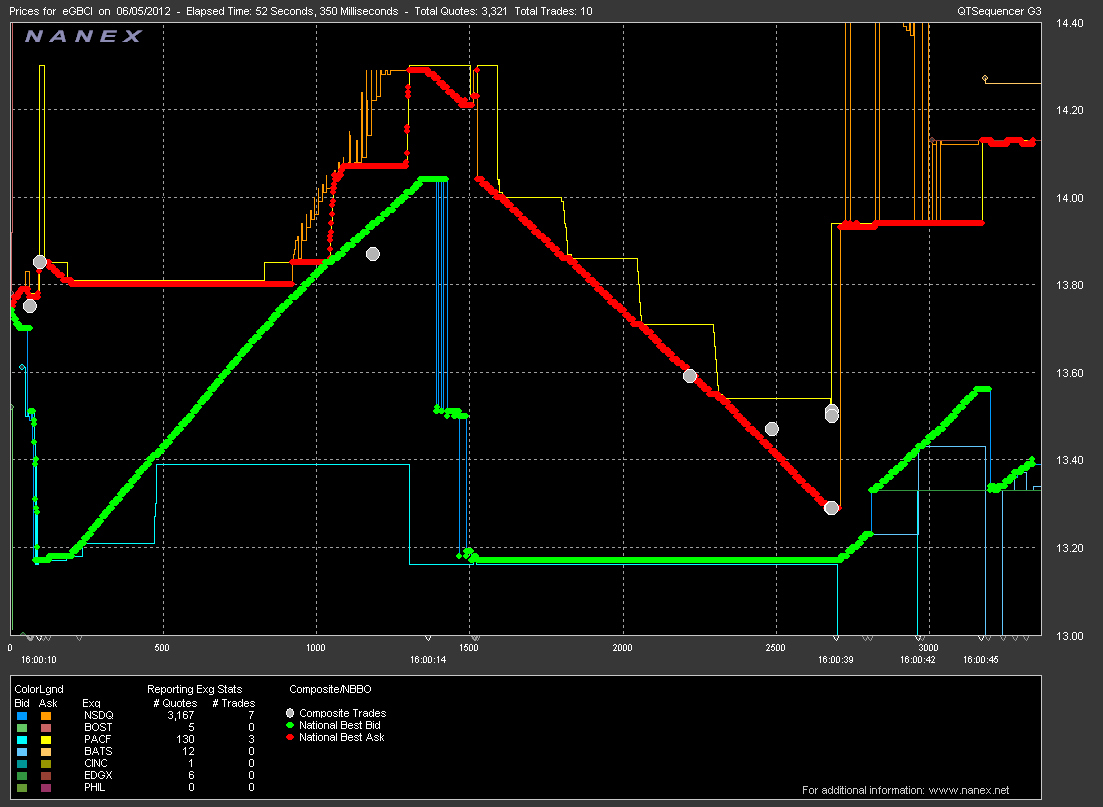The width and height of the screenshot is (1103, 807).
Task: Click the NSDQ quote count 3,167
Action: (x=181, y=716)
